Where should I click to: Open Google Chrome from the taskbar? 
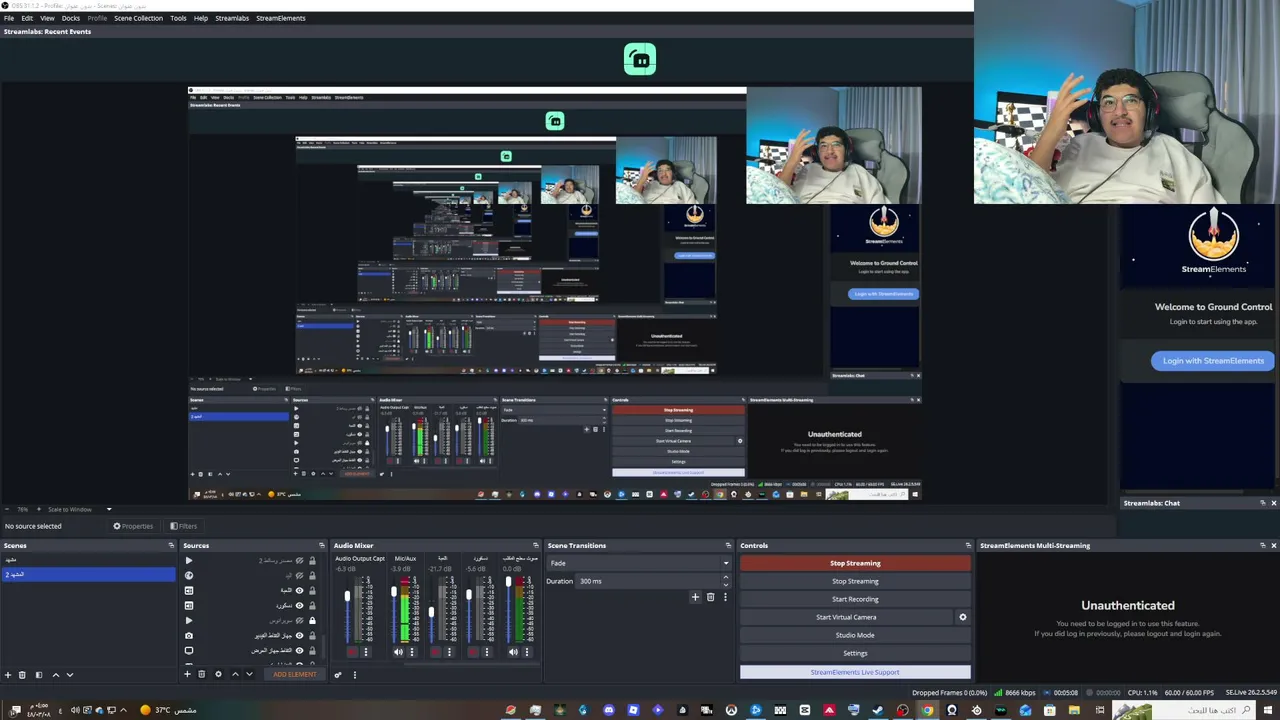(927, 710)
